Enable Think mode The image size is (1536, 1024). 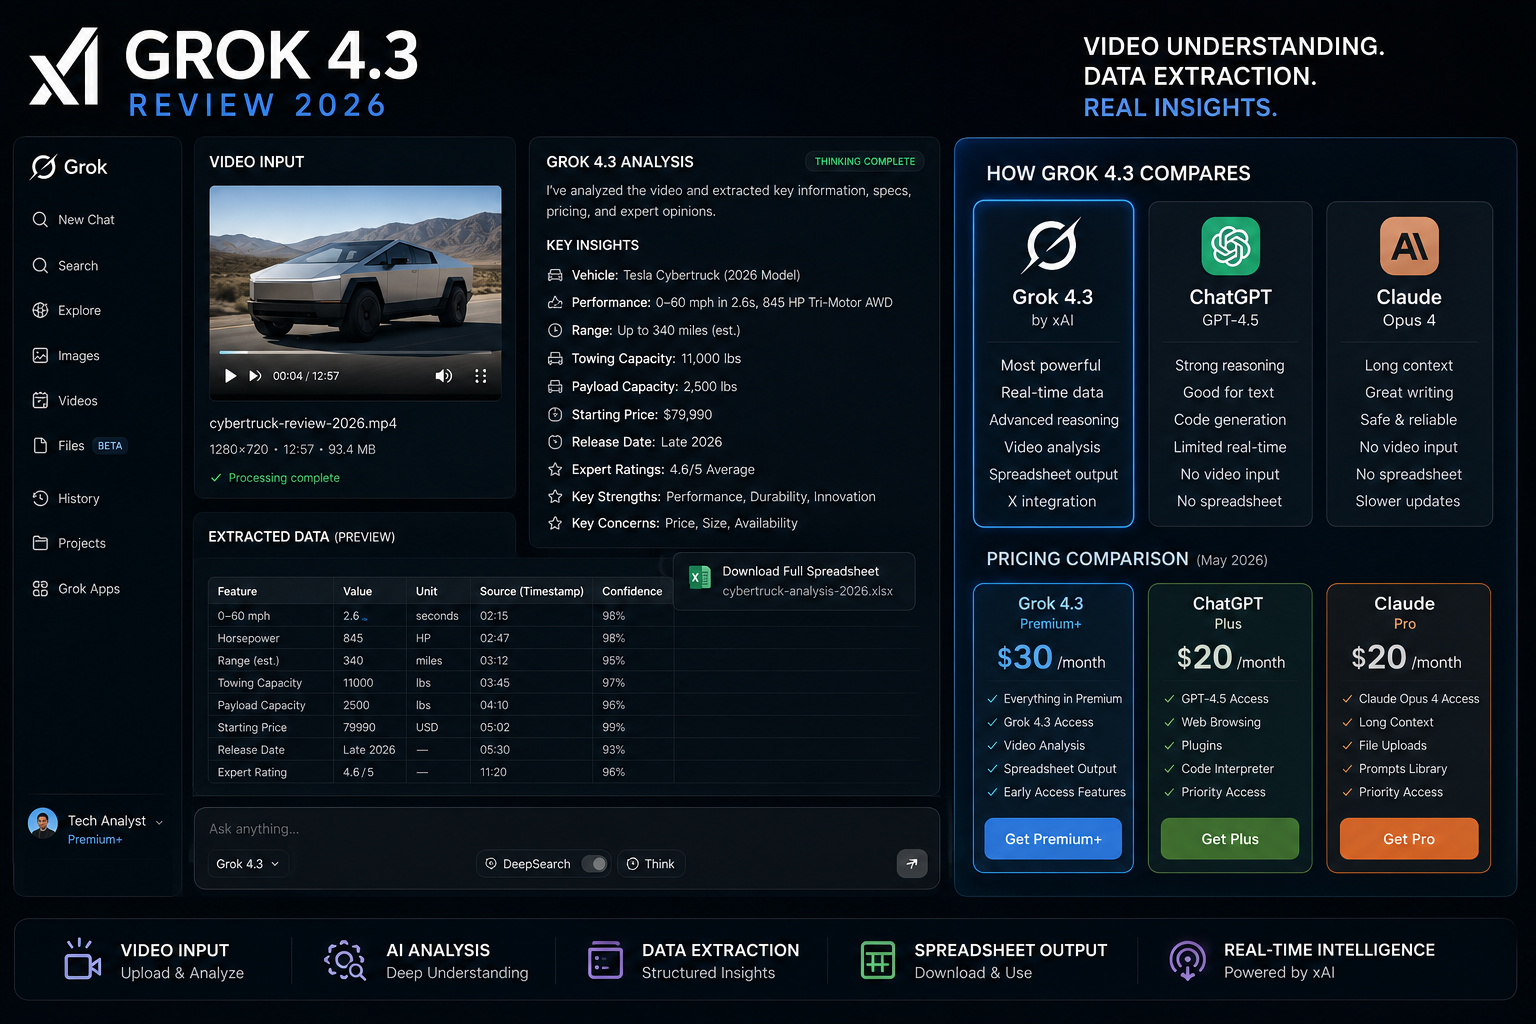pos(651,864)
